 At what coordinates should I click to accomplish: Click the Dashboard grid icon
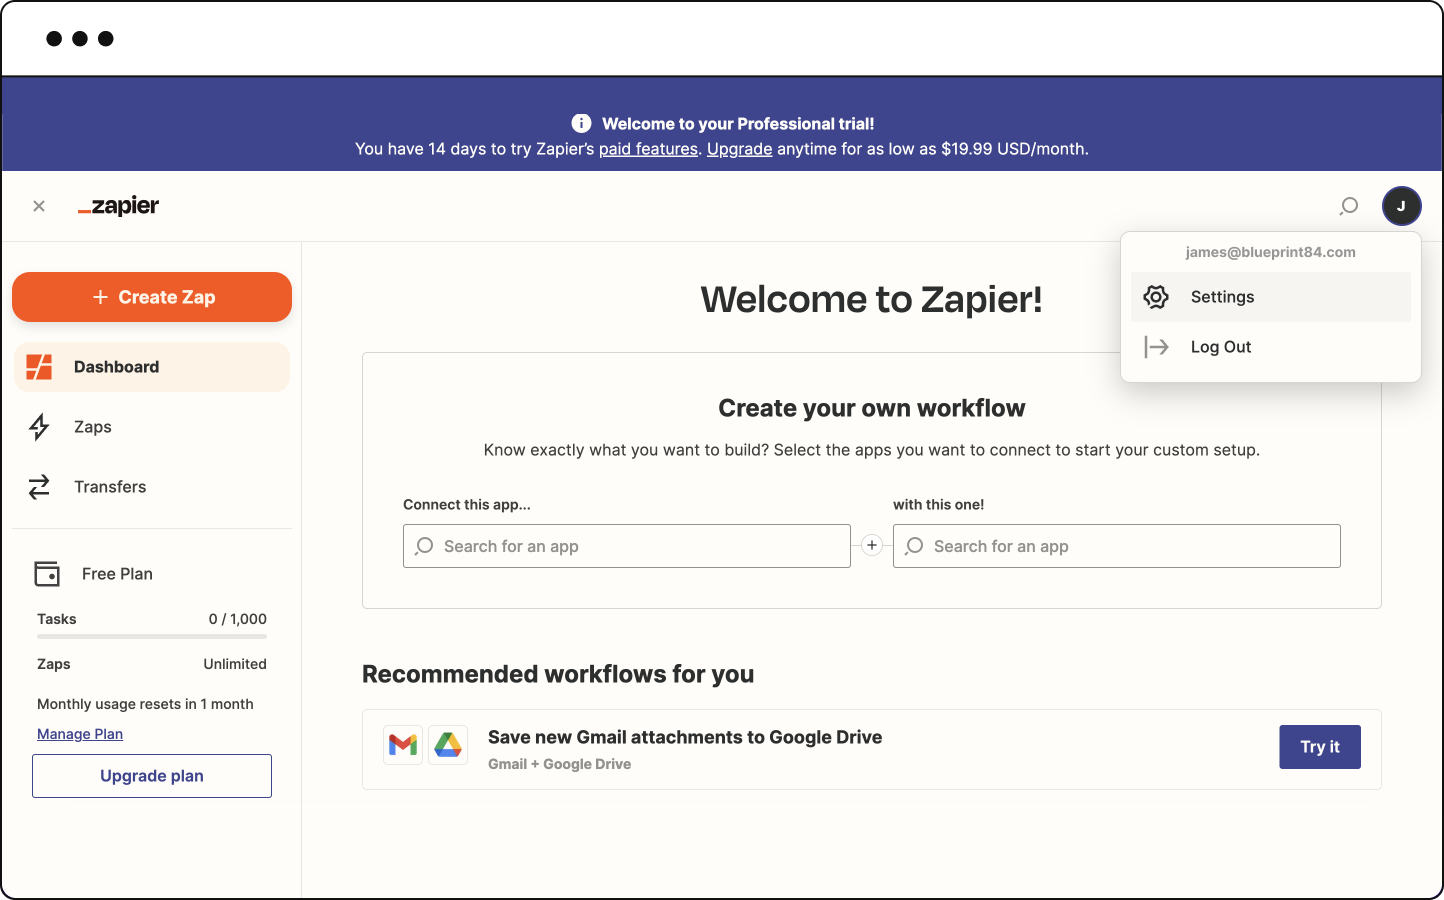(x=39, y=367)
